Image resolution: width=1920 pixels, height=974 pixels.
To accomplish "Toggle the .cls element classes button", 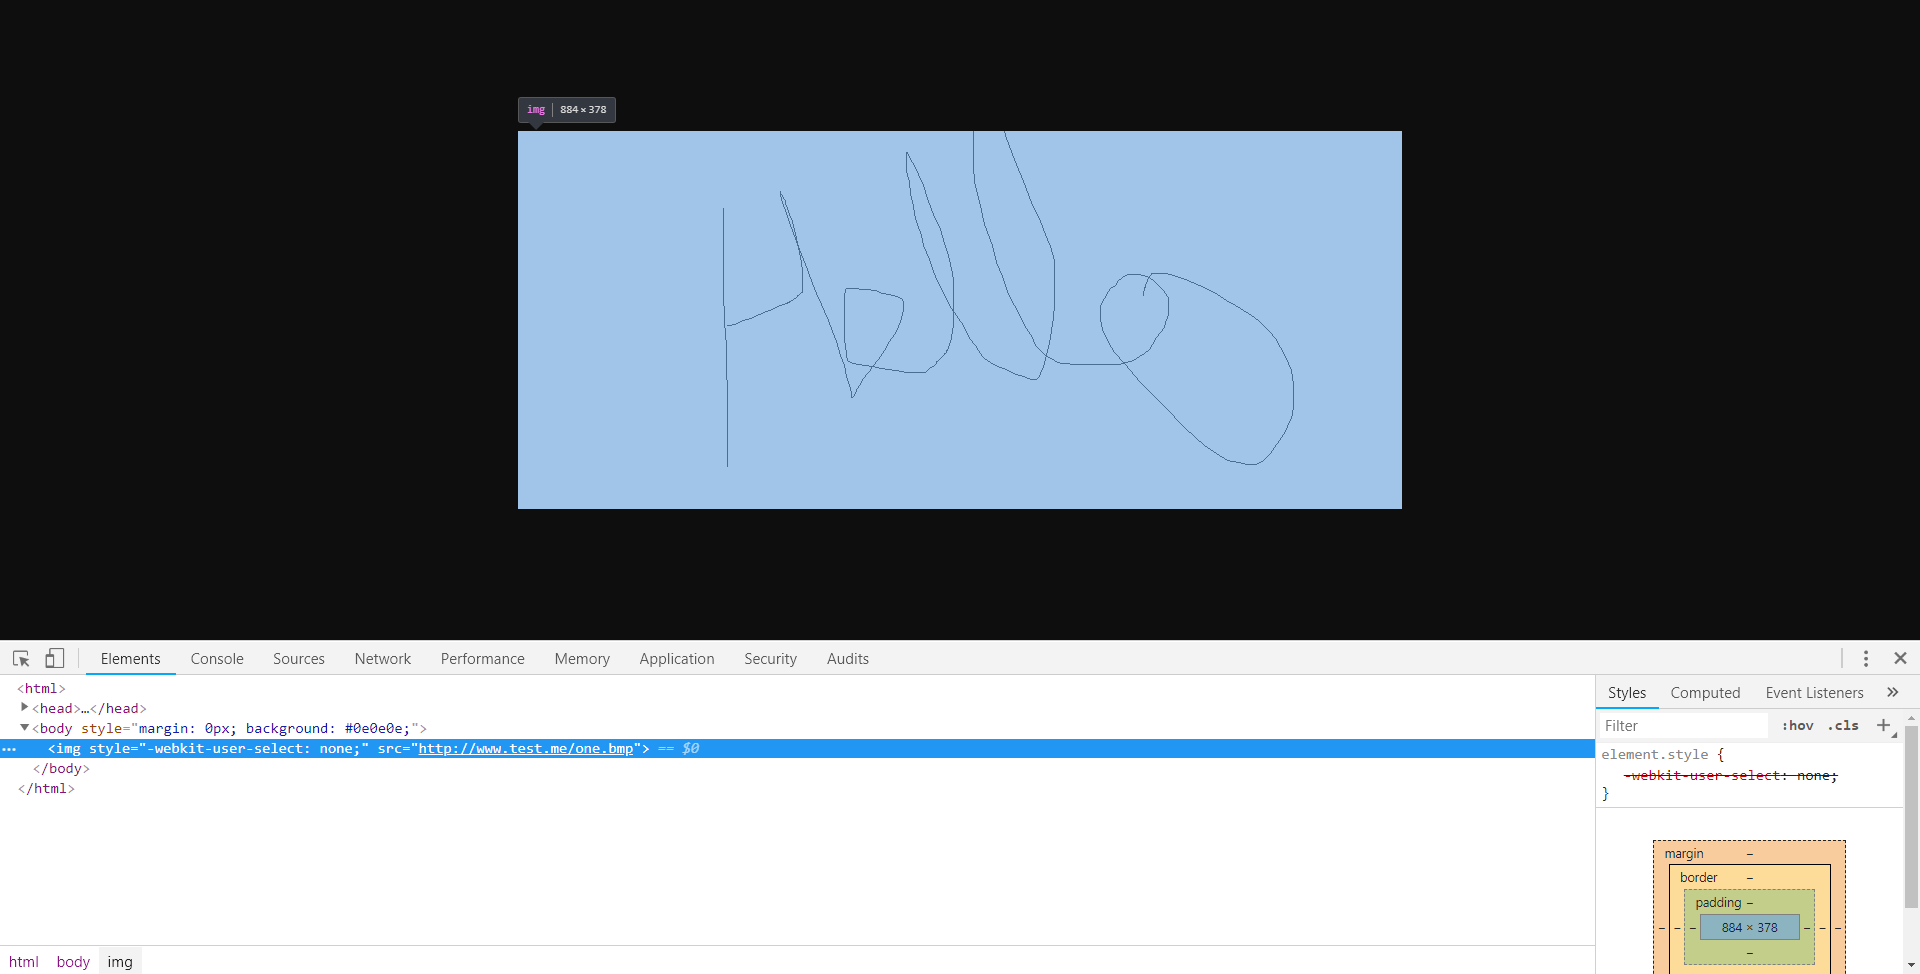I will point(1843,725).
